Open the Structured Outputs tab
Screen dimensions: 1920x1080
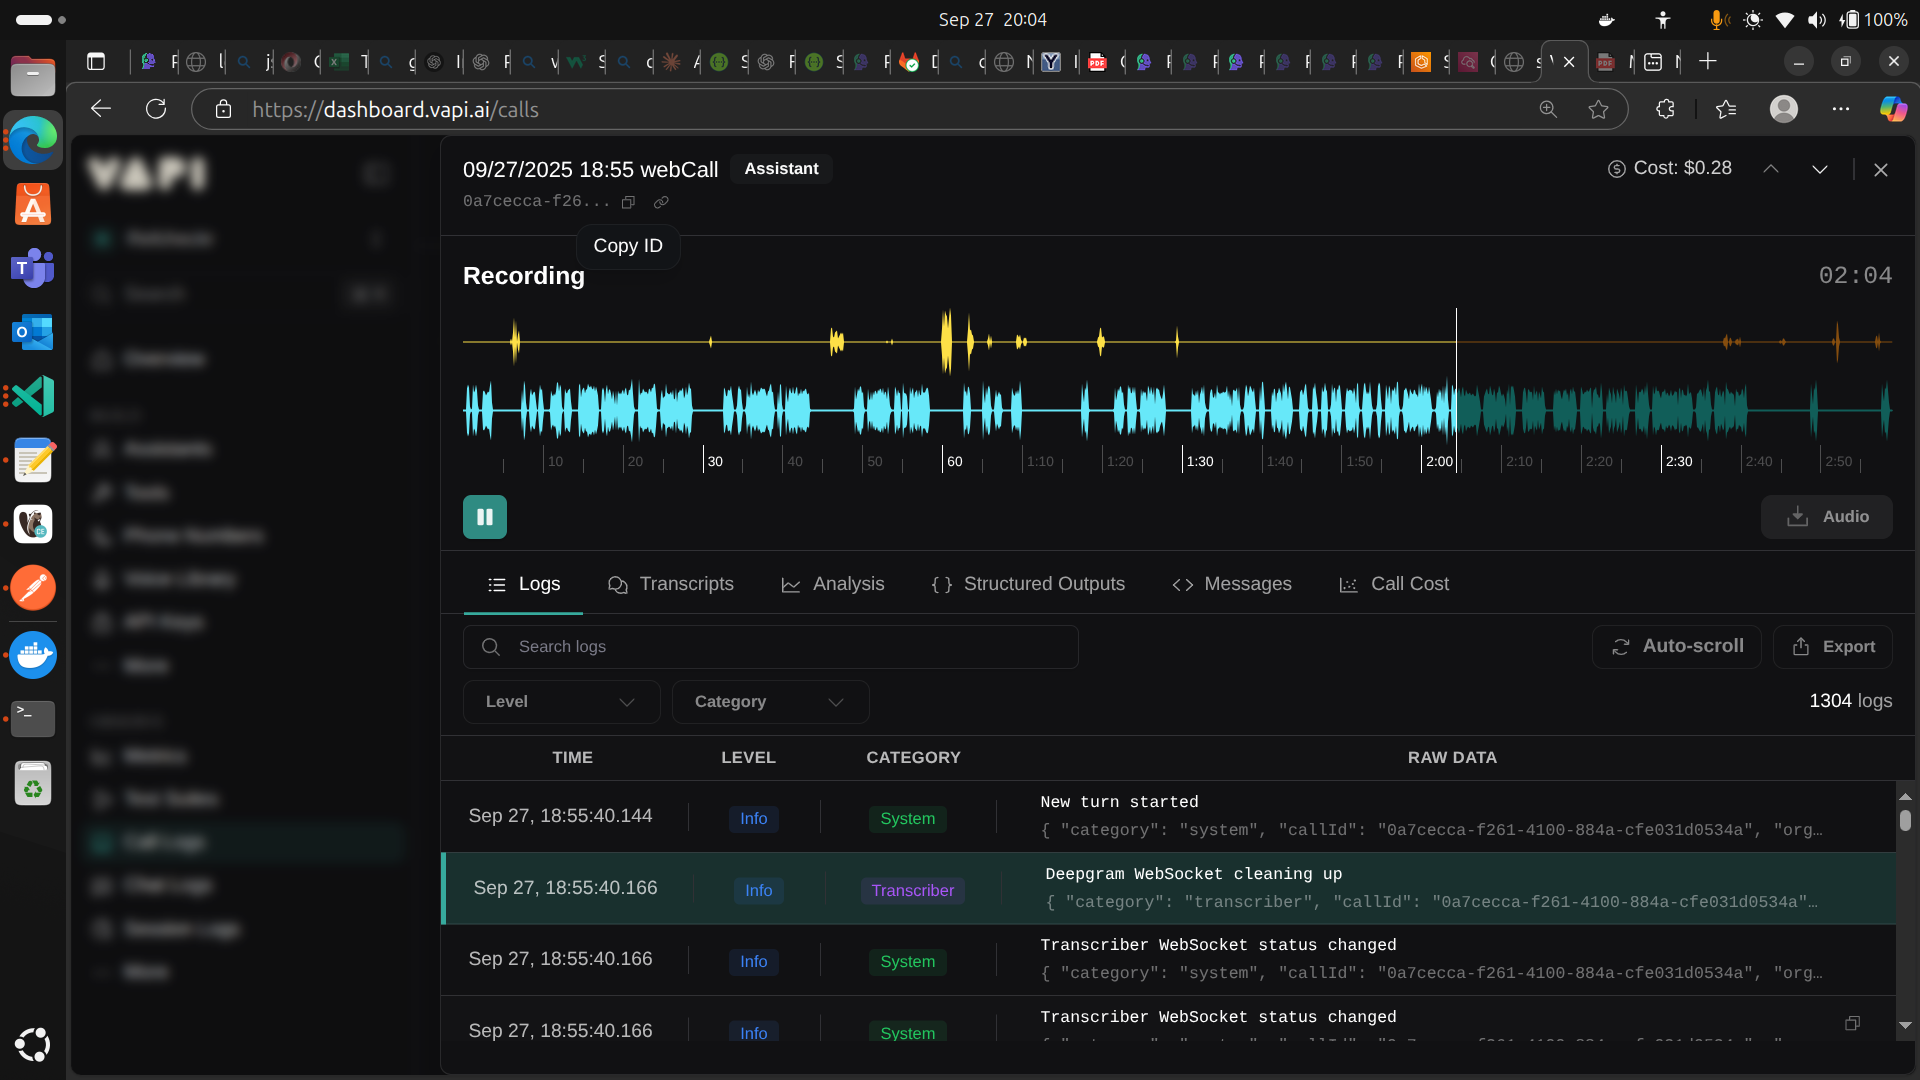(x=1028, y=584)
